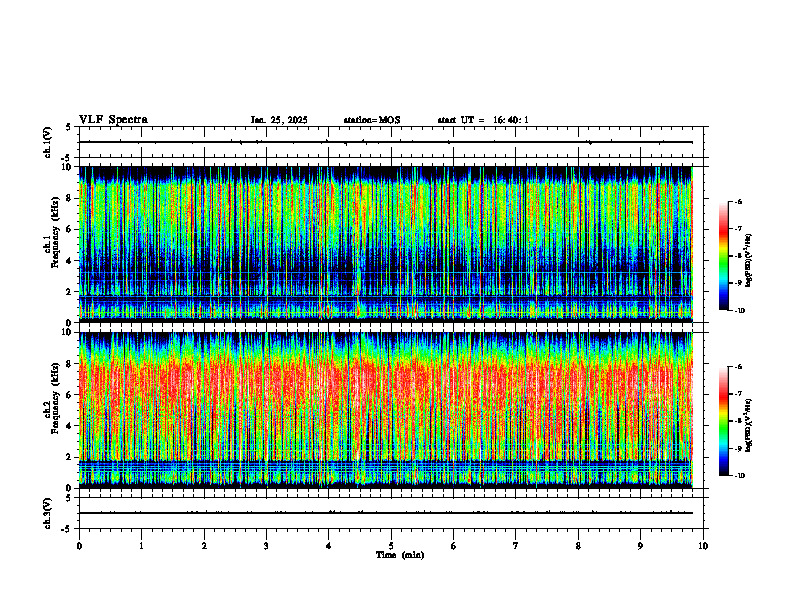Click the ch.2 colorbar log(PSD) unit label
Image resolution: width=792 pixels, height=612 pixels.
pos(748,425)
